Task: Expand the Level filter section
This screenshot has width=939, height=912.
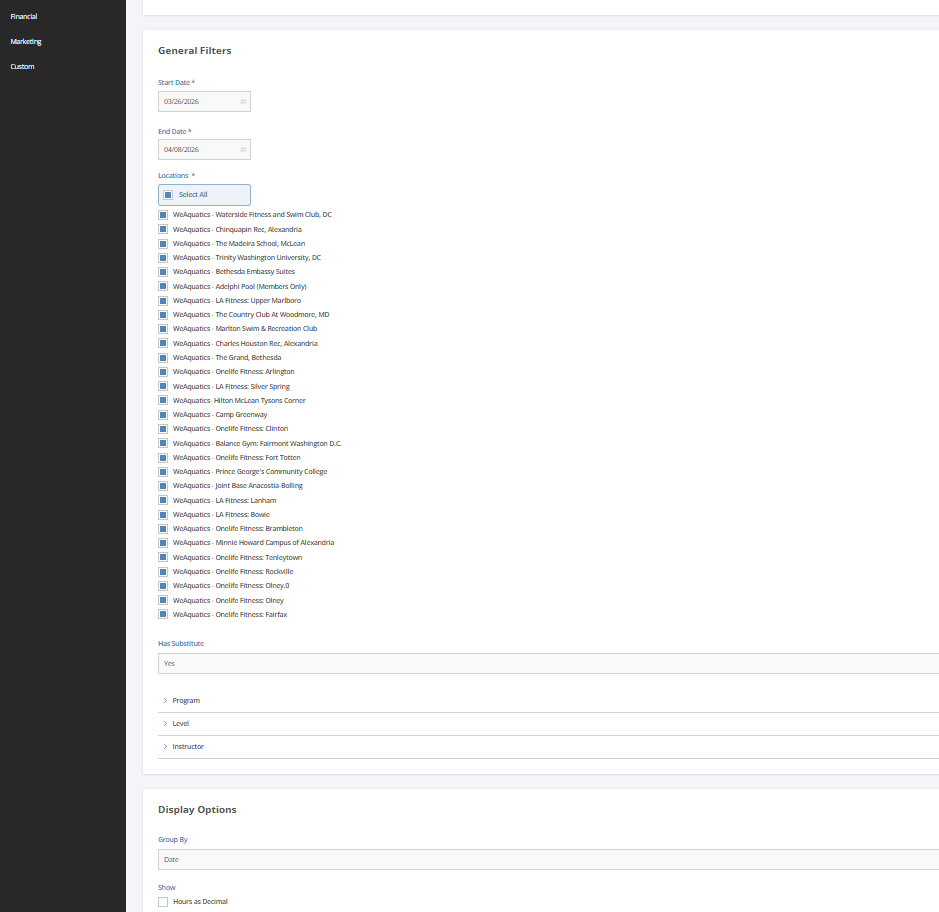Action: [x=180, y=724]
